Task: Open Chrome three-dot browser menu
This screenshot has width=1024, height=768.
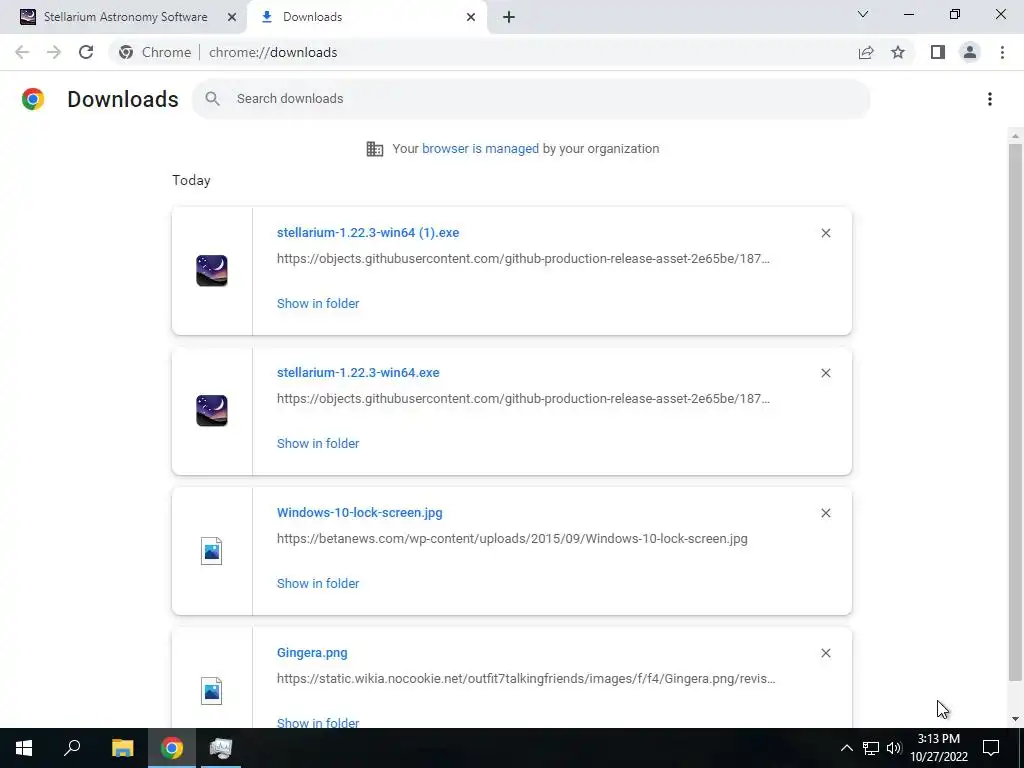Action: coord(1002,52)
